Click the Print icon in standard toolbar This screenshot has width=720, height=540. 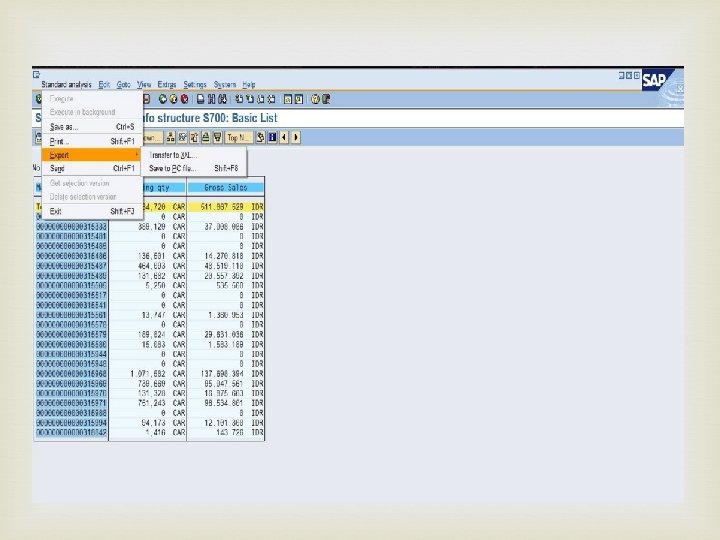[201, 99]
